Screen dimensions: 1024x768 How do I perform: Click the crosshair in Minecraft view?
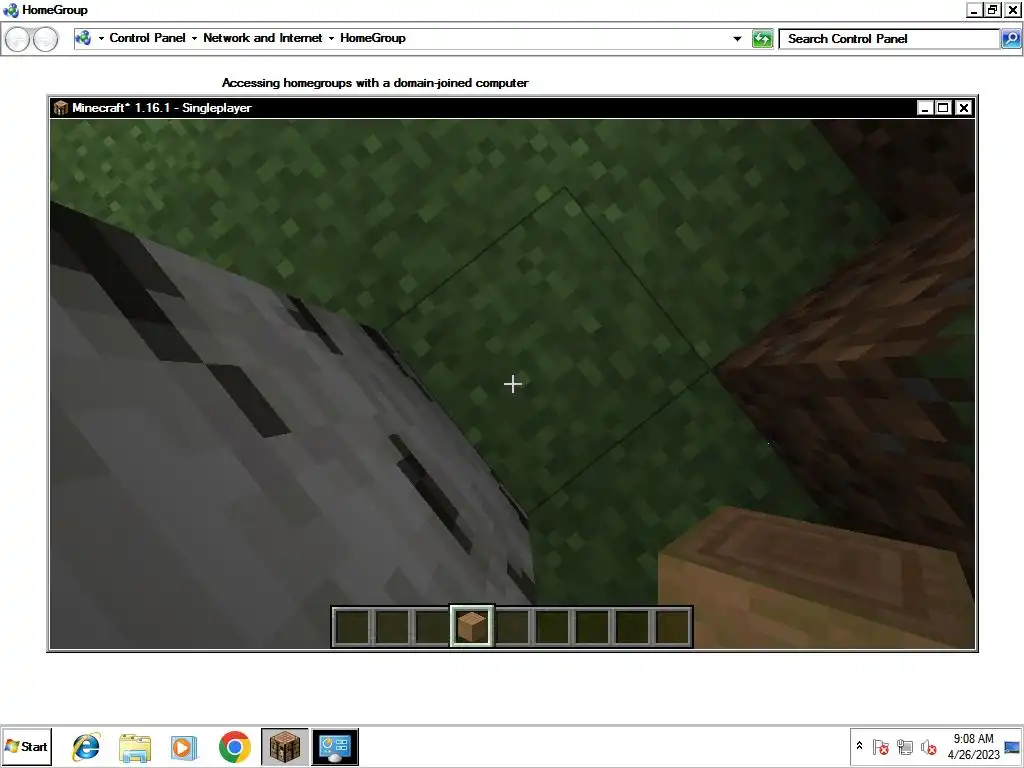click(513, 384)
